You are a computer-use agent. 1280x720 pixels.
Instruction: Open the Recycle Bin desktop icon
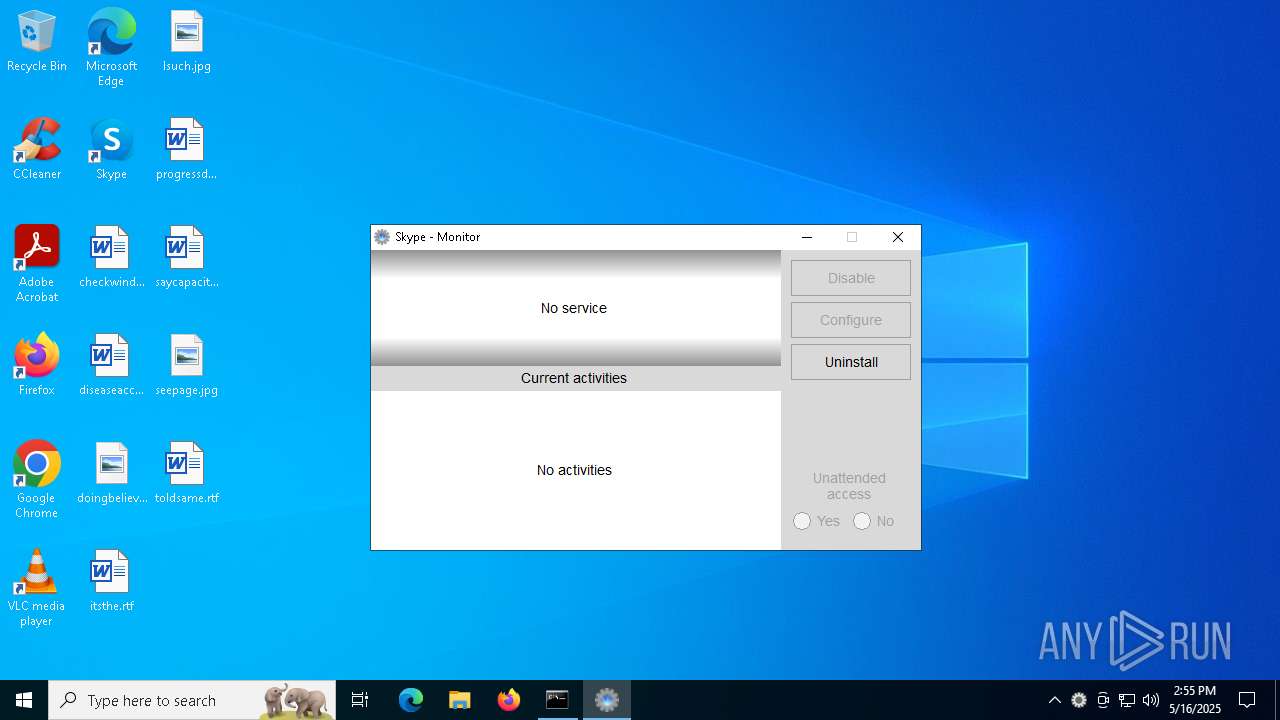[37, 42]
